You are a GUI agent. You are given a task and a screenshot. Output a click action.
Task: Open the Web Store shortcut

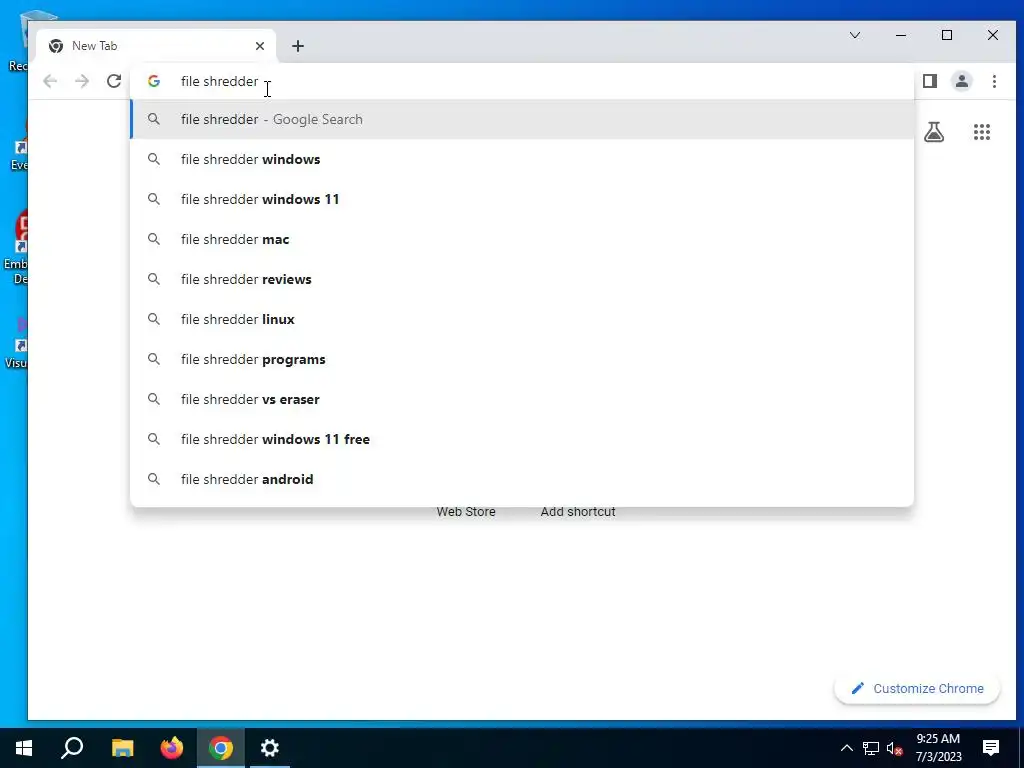tap(466, 511)
